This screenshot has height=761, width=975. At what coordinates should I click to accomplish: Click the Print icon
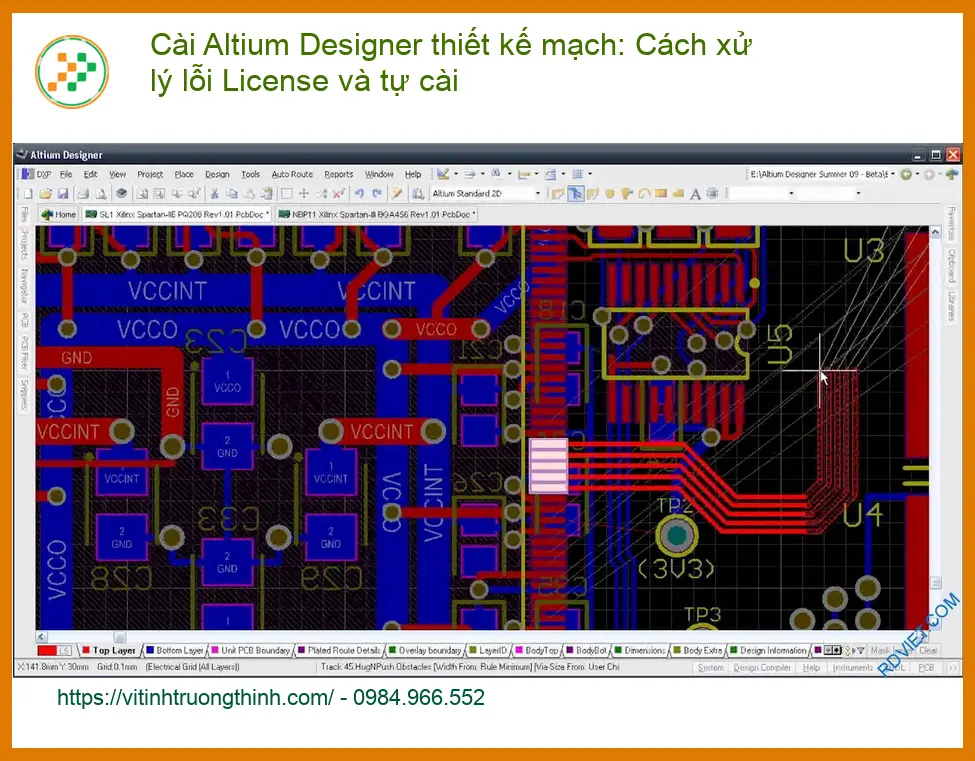[x=83, y=194]
